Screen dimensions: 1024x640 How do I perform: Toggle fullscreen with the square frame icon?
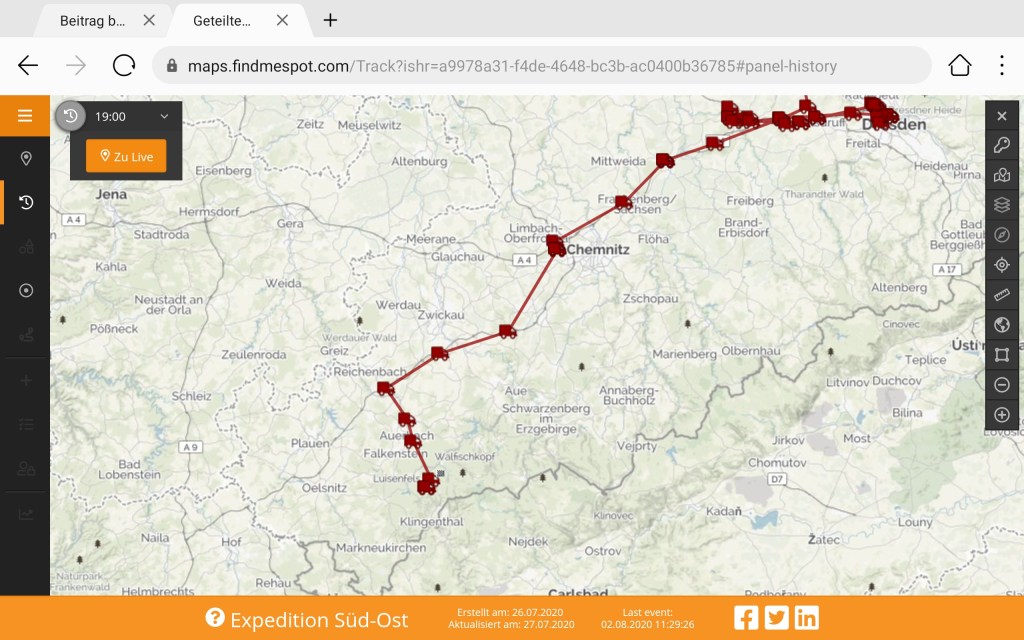[x=1002, y=355]
